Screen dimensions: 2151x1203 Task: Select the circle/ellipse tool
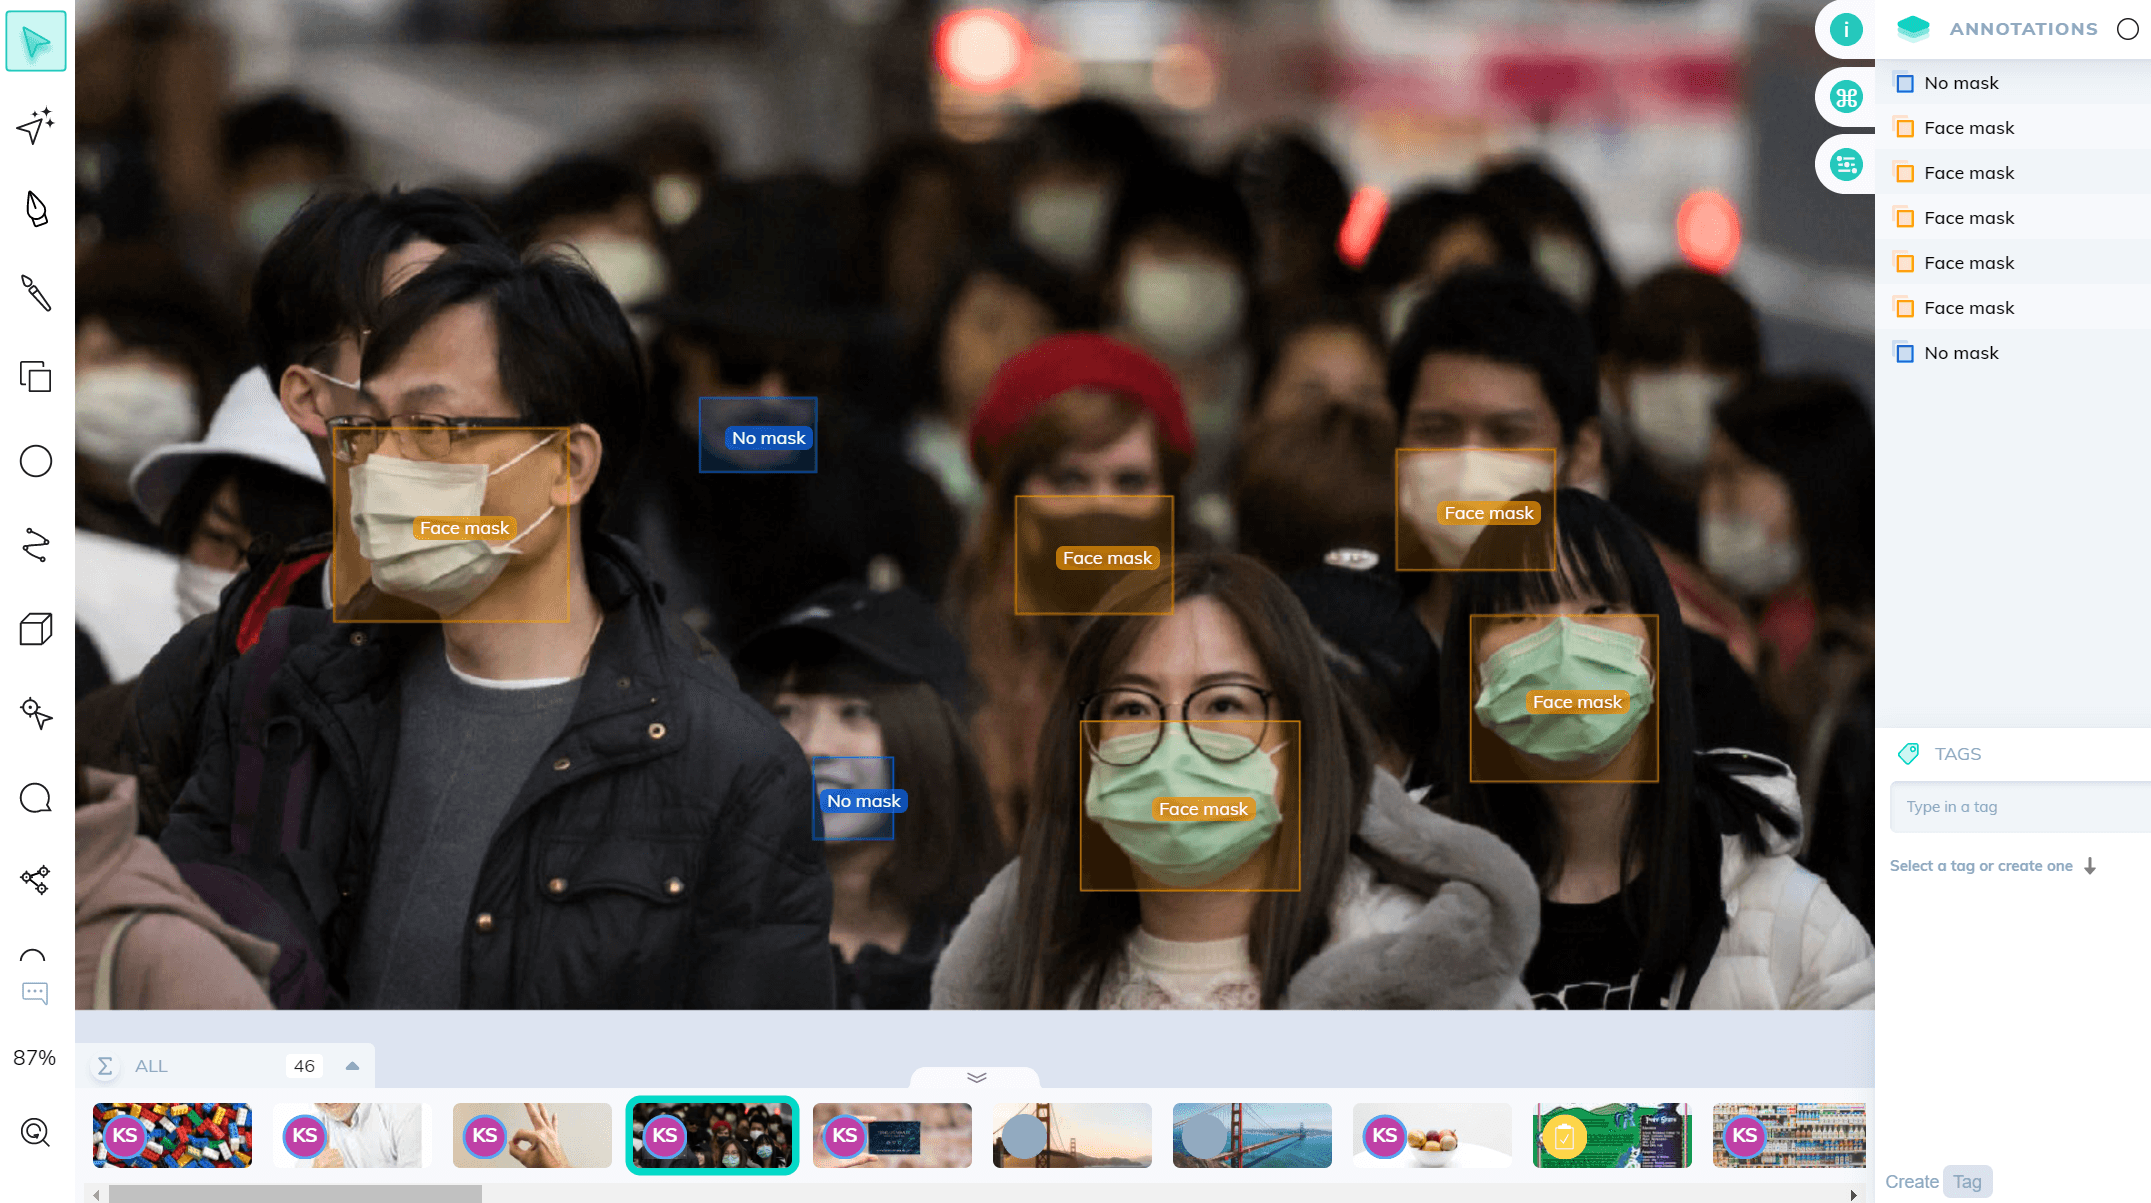pos(37,461)
